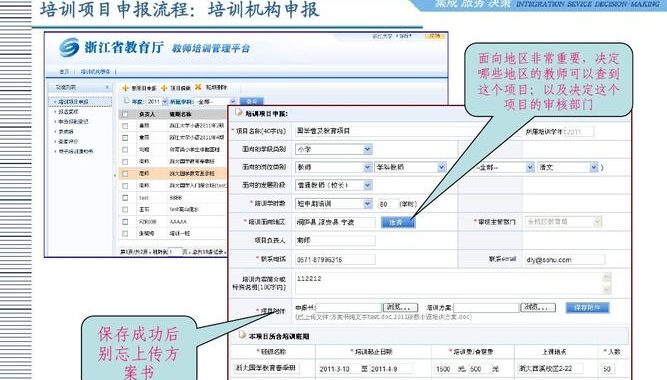Screen dimensions: 667x380
Task: Click the yellow X batch delete icon
Action: tap(198, 87)
